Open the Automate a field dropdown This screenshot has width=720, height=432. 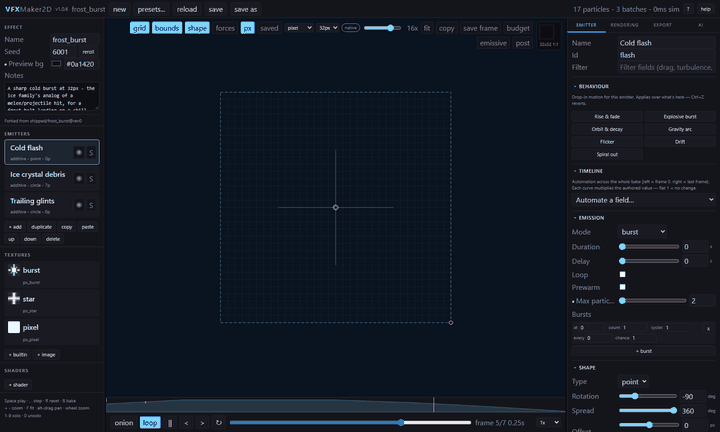643,200
